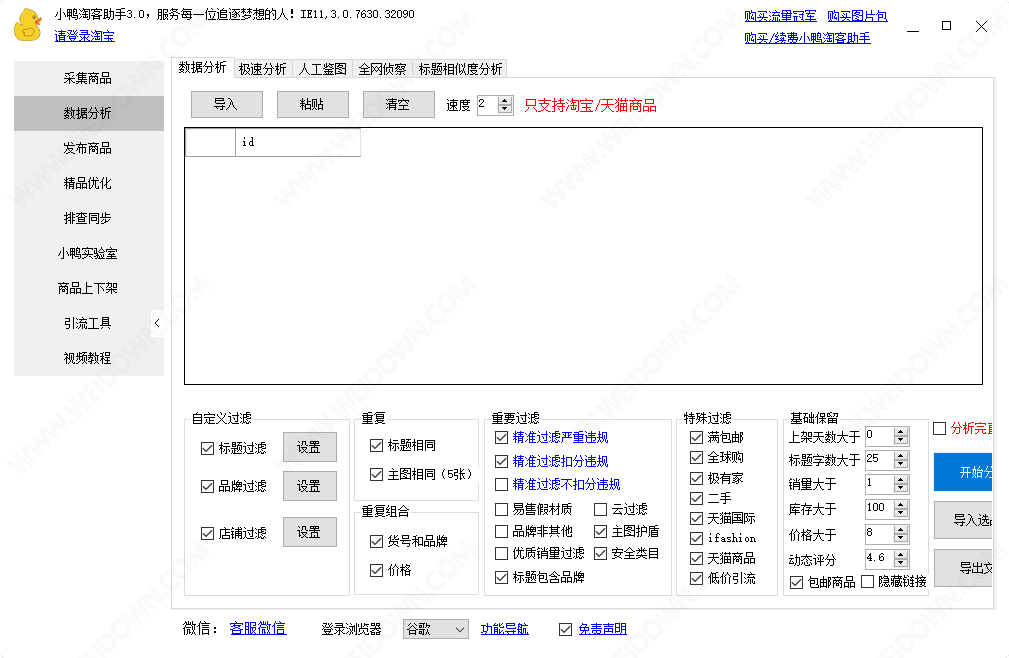Enable the 易售假材质 checkbox
The width and height of the screenshot is (1009, 658).
pos(502,509)
